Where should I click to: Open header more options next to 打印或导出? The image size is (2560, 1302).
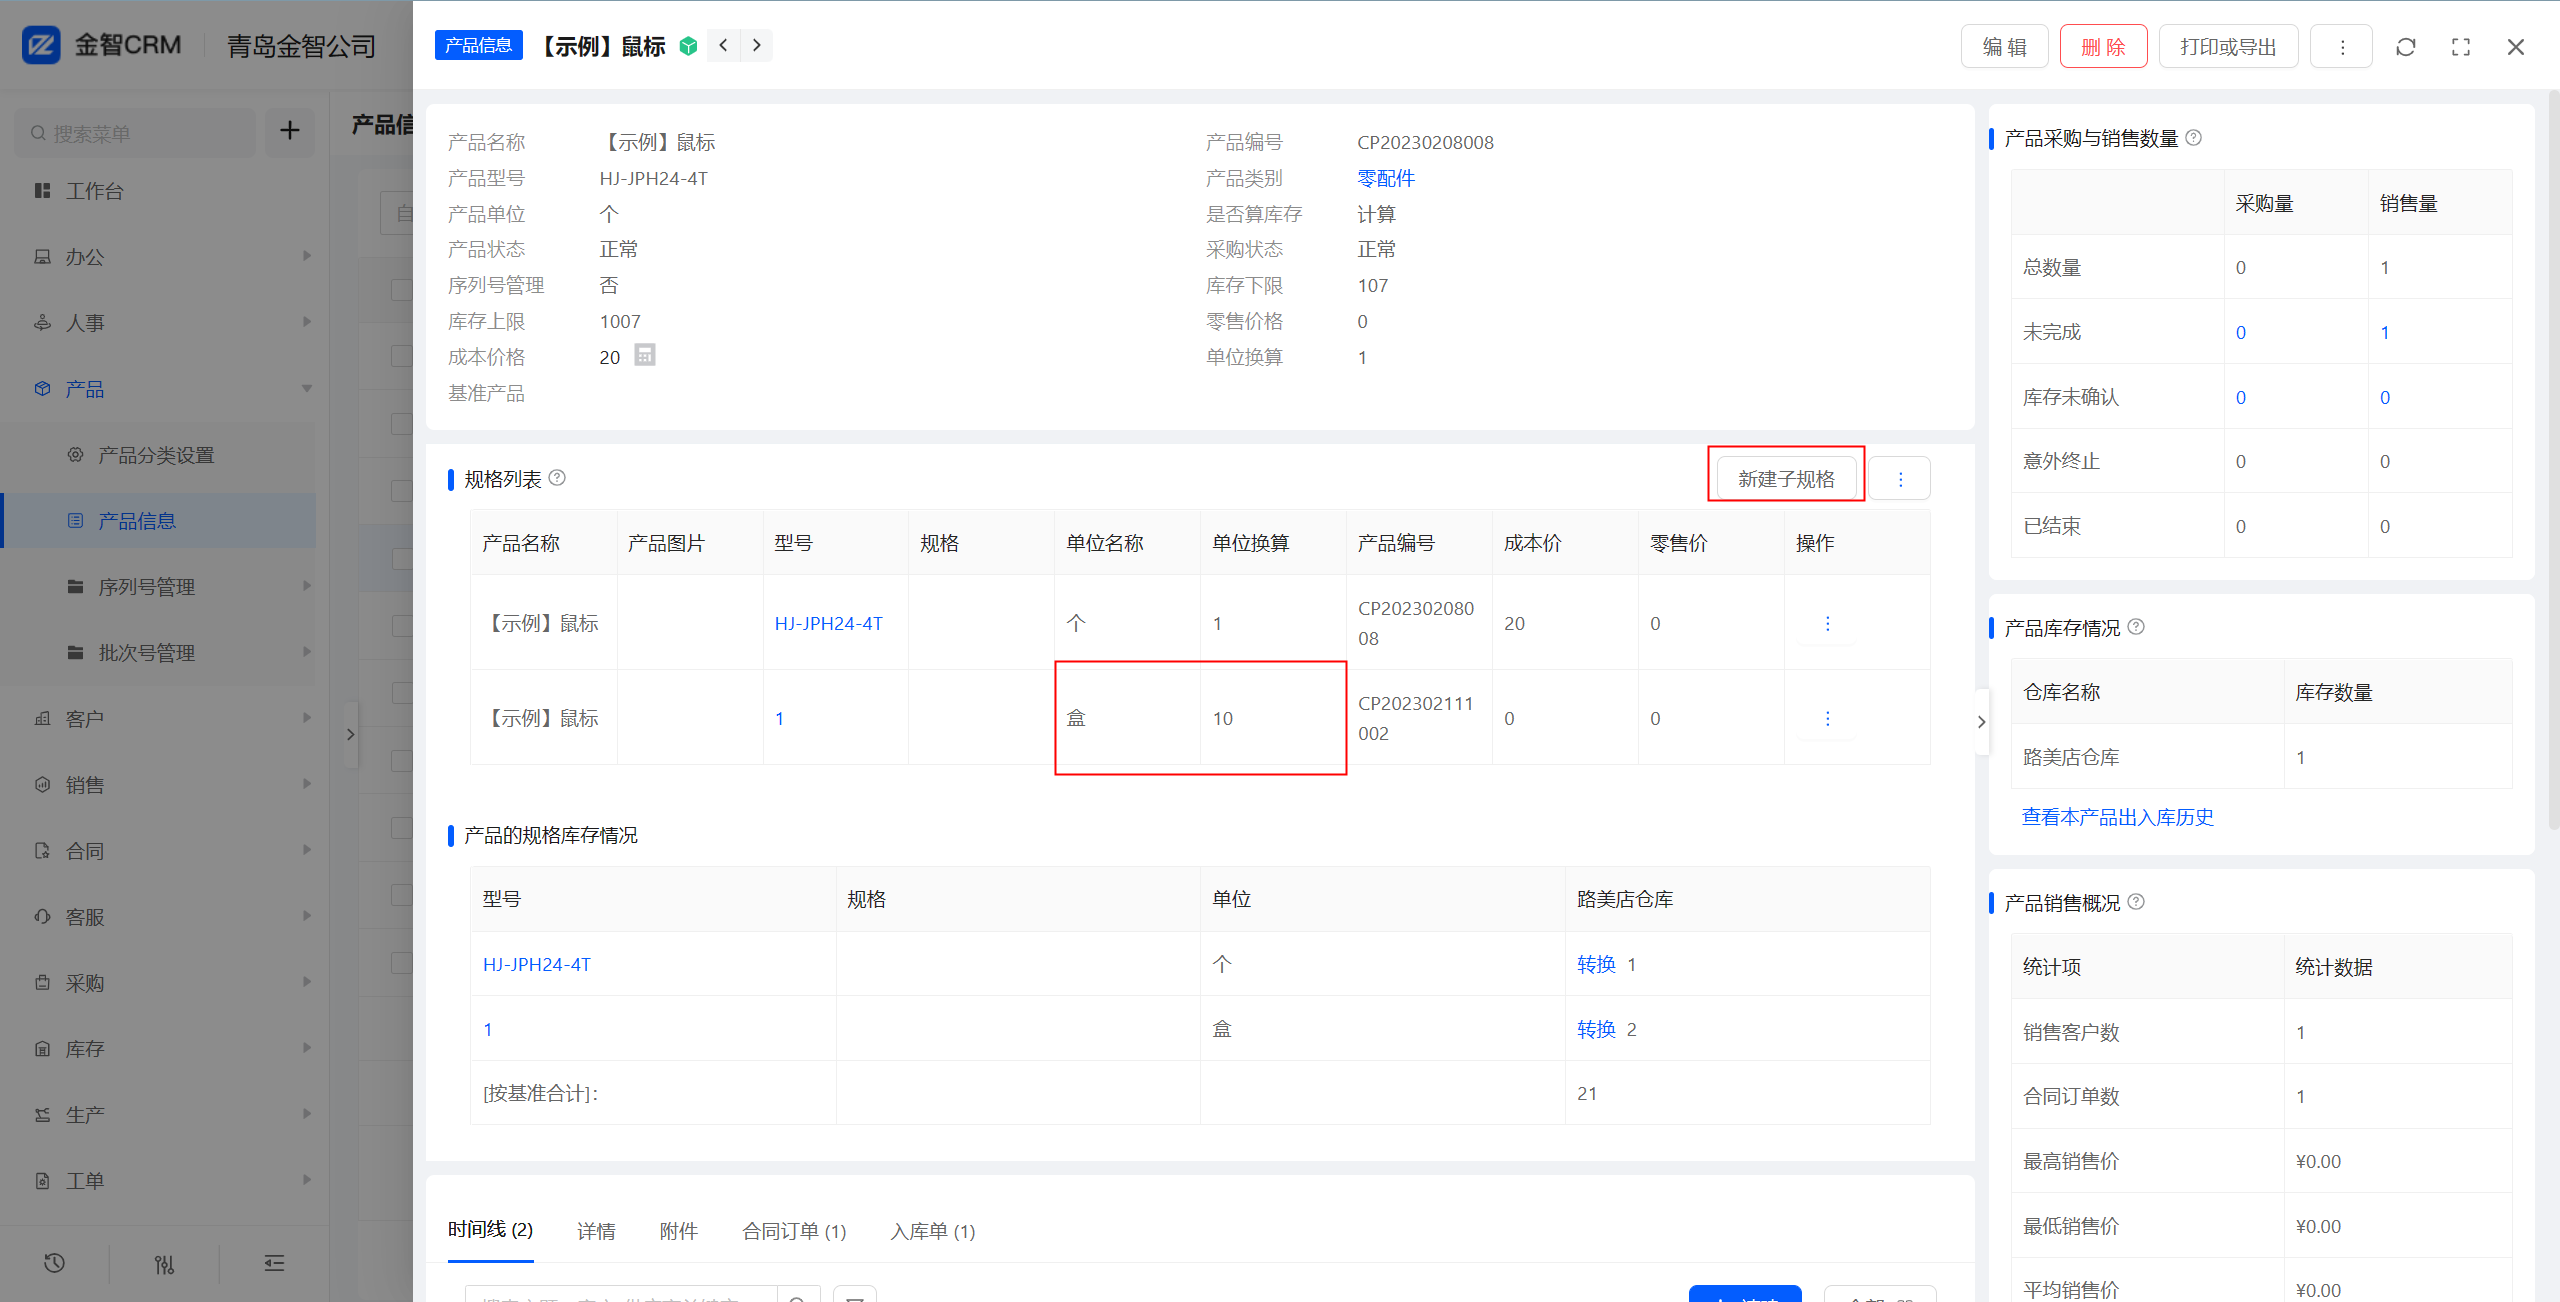click(2341, 47)
